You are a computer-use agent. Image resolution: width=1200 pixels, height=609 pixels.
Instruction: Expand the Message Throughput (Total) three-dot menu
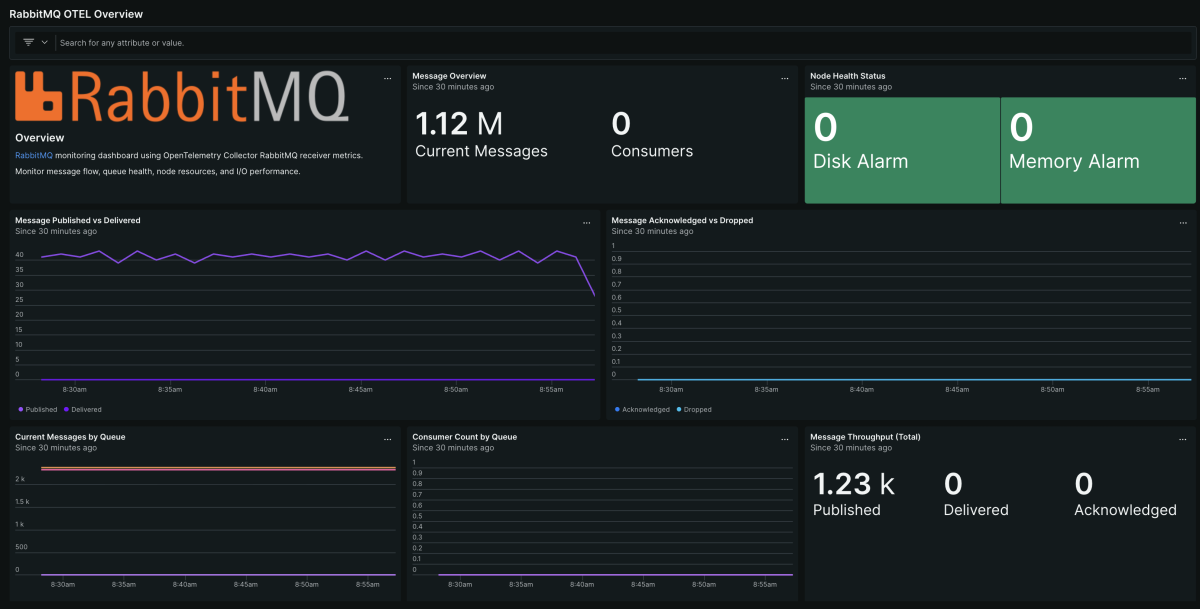point(1183,439)
